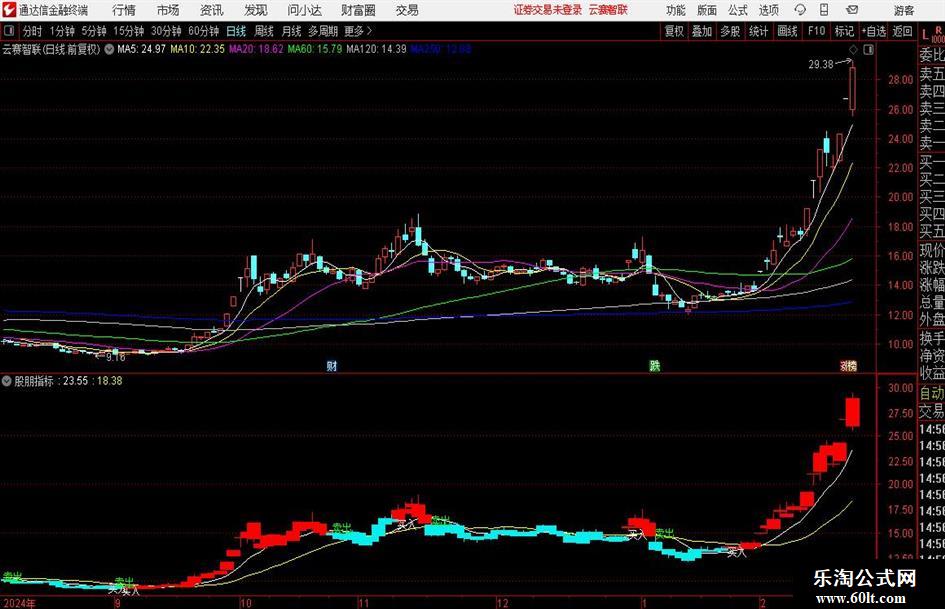Image resolution: width=945 pixels, height=609 pixels.
Task: Open the 问小达 menu
Action: 304,10
